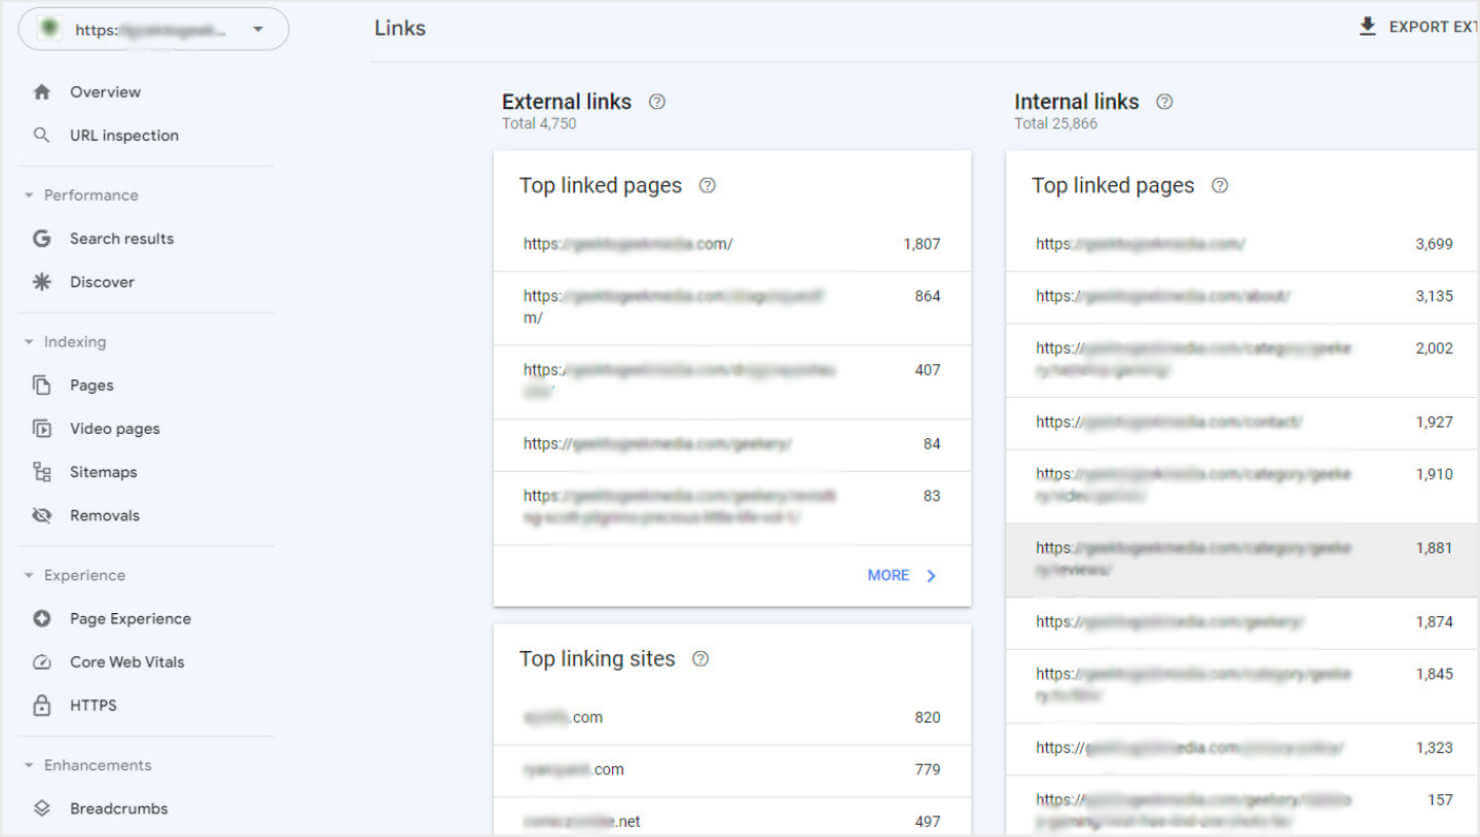This screenshot has width=1480, height=837.
Task: Select the Core Web Vitals icon
Action: (x=41, y=661)
